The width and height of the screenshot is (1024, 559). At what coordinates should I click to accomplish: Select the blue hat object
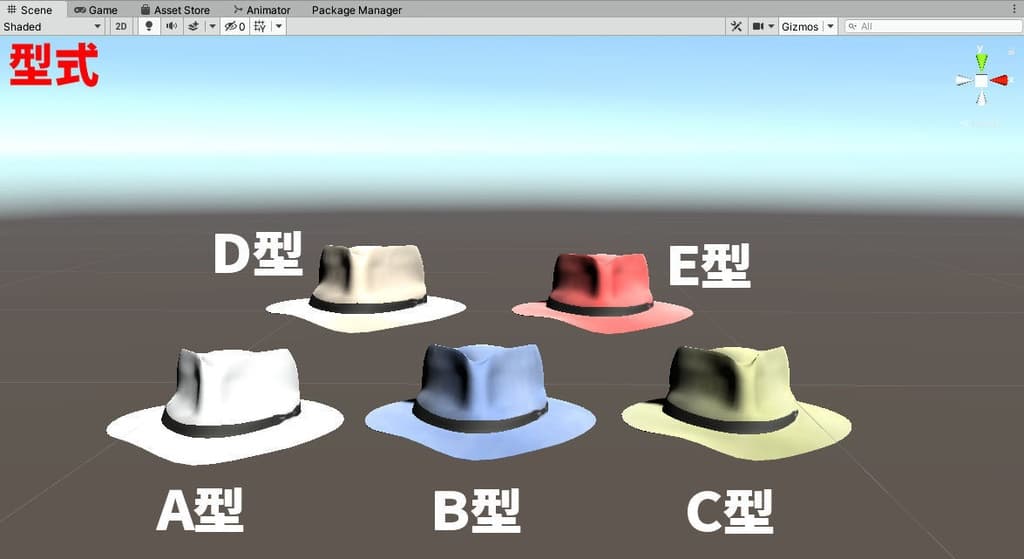coord(481,402)
